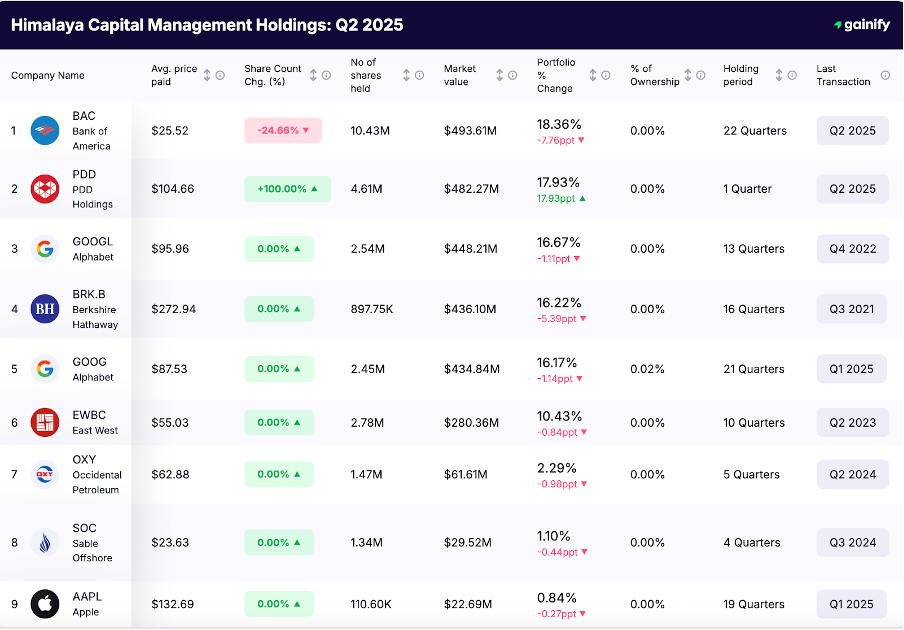Viewport: 904px width, 630px height.
Task: Click the Market value column header label
Action: pyautogui.click(x=460, y=75)
